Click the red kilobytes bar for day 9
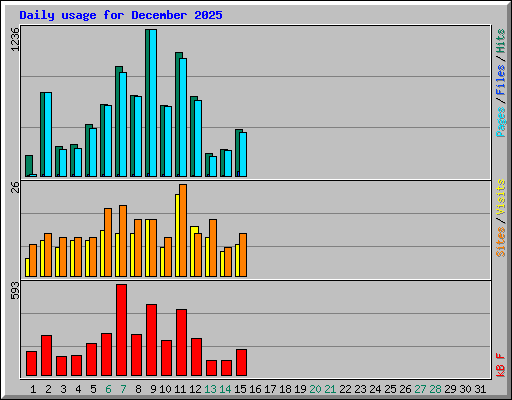This screenshot has width=512, height=400. (x=151, y=340)
